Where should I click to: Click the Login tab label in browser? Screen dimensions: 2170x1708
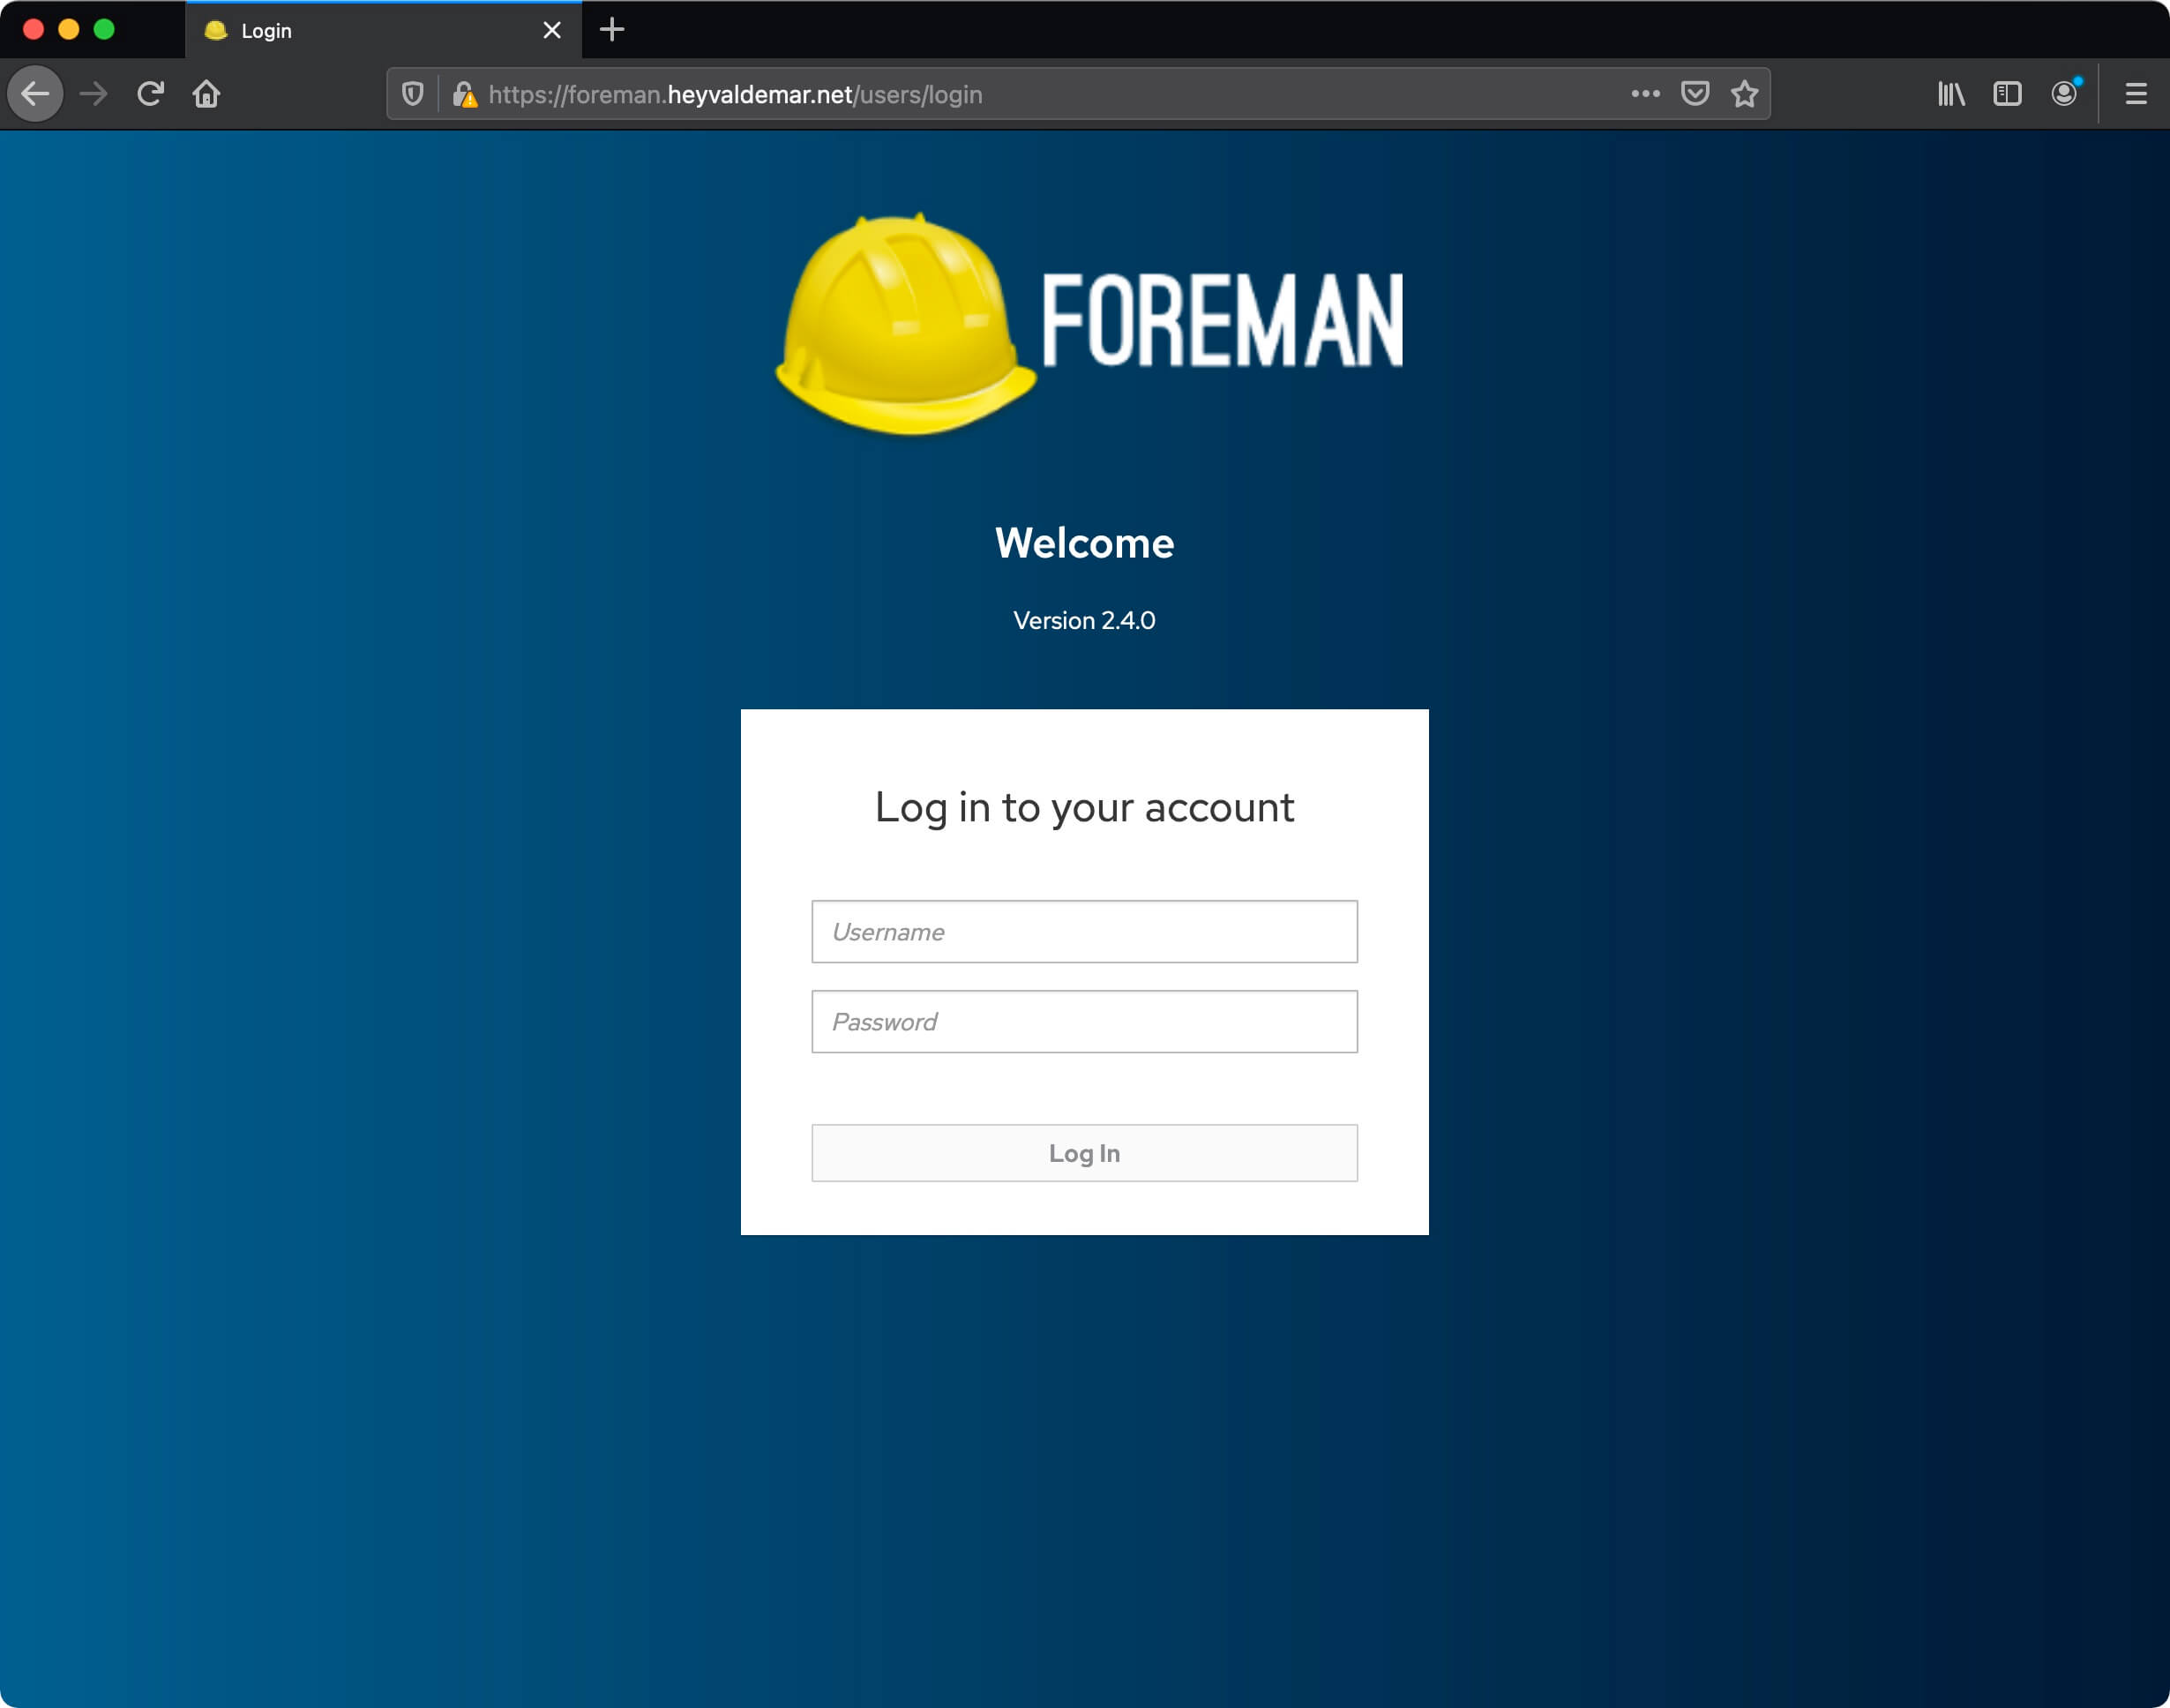point(268,30)
